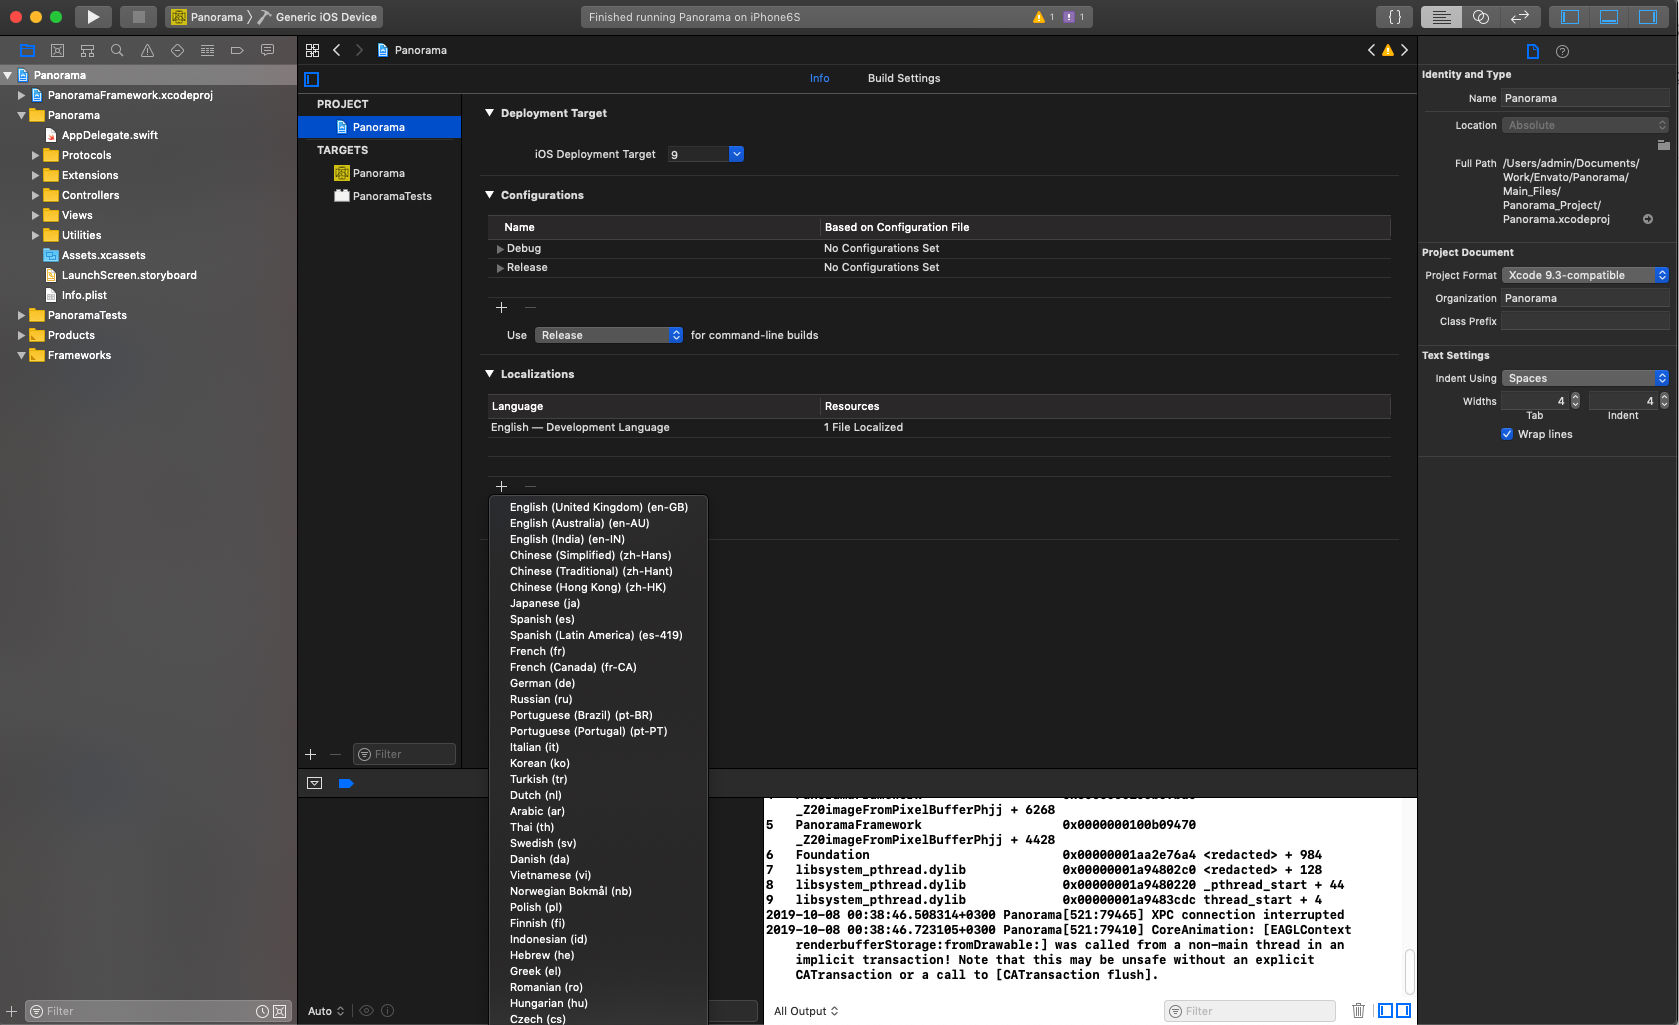Viewport: 1679px width, 1025px height.
Task: Uncheck the Wrap lines checkbox
Action: coord(1507,434)
